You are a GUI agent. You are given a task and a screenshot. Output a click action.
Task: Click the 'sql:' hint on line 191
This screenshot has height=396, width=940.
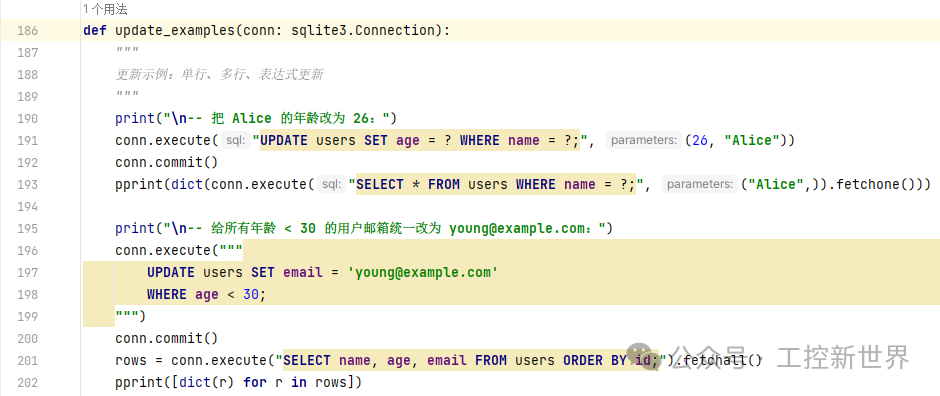tap(235, 141)
